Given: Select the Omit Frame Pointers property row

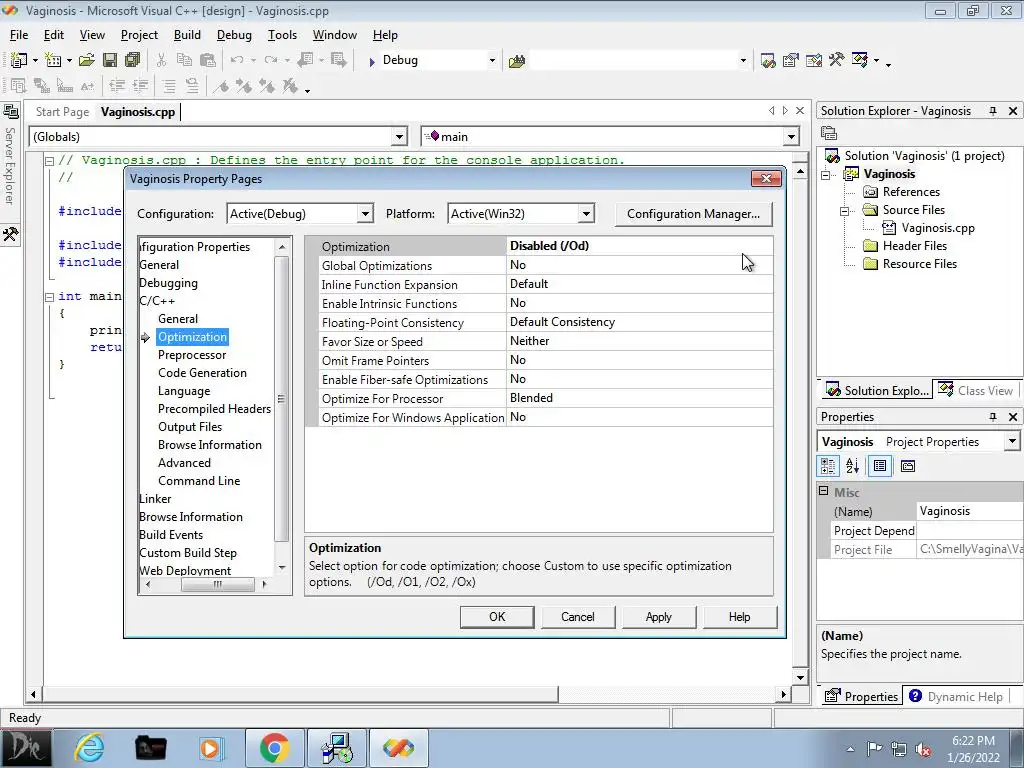Looking at the screenshot, I should tap(539, 360).
